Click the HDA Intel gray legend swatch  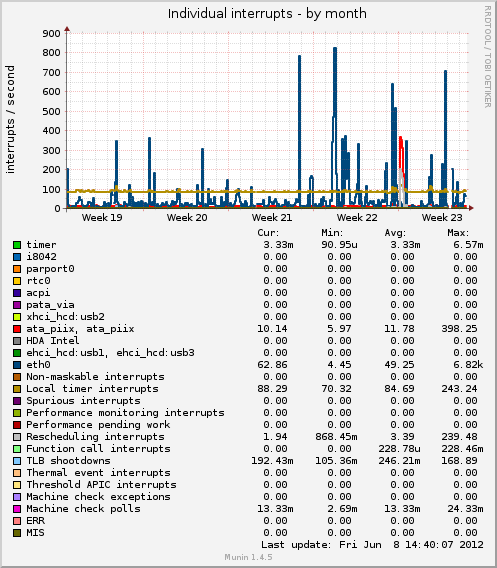17,341
